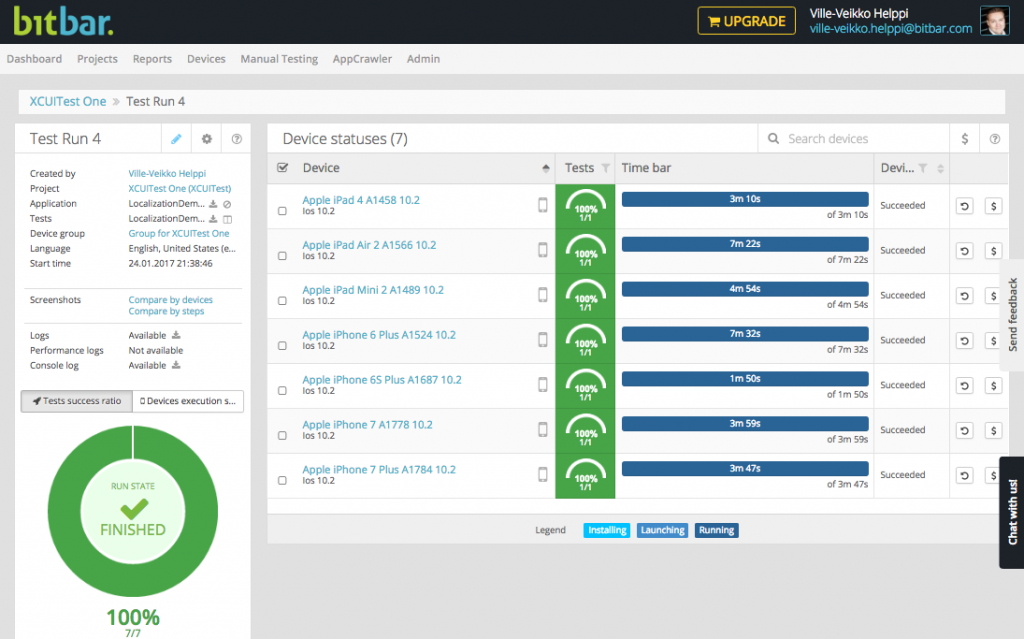Retry run for Apple iPhone 6 Plus A1524
Image resolution: width=1024 pixels, height=639 pixels.
965,340
